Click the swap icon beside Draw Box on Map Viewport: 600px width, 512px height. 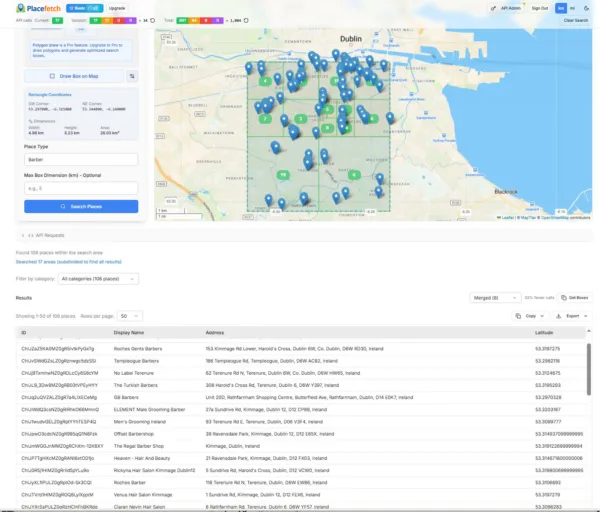click(133, 76)
